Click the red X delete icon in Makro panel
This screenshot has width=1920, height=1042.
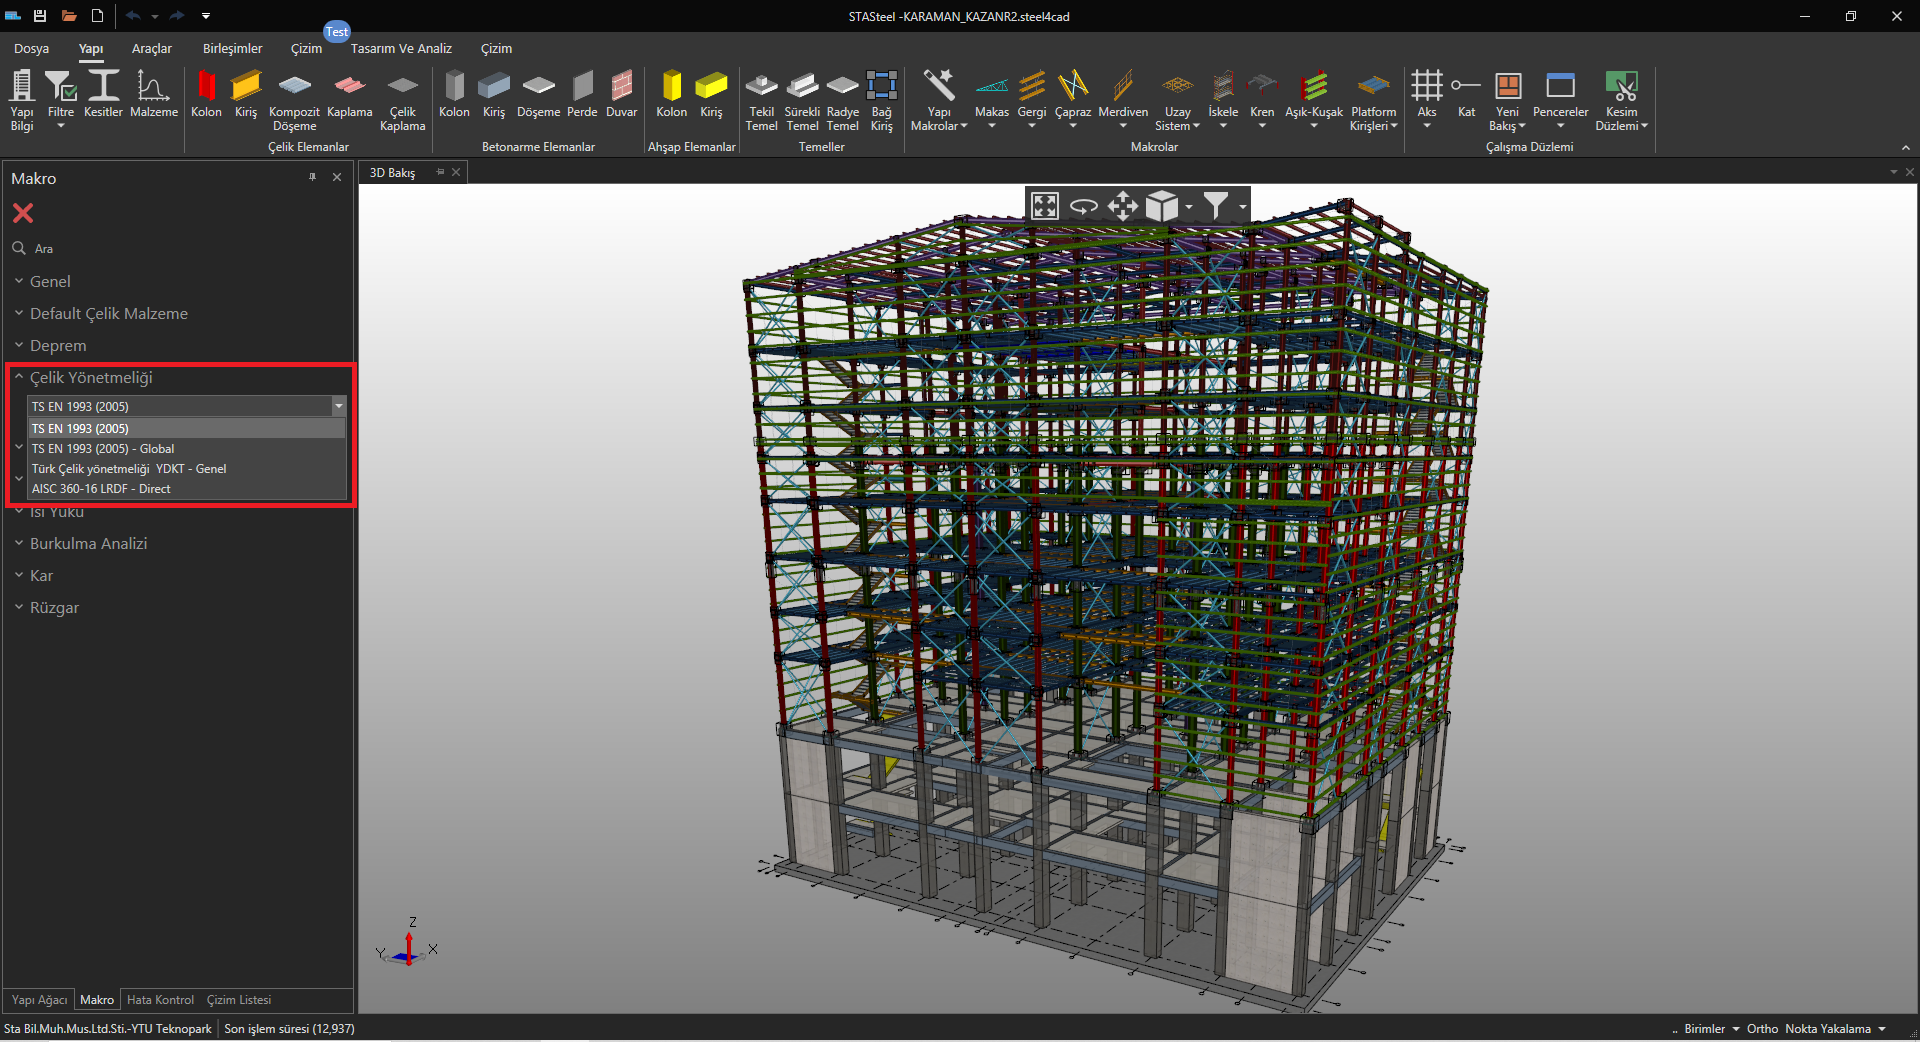click(23, 213)
